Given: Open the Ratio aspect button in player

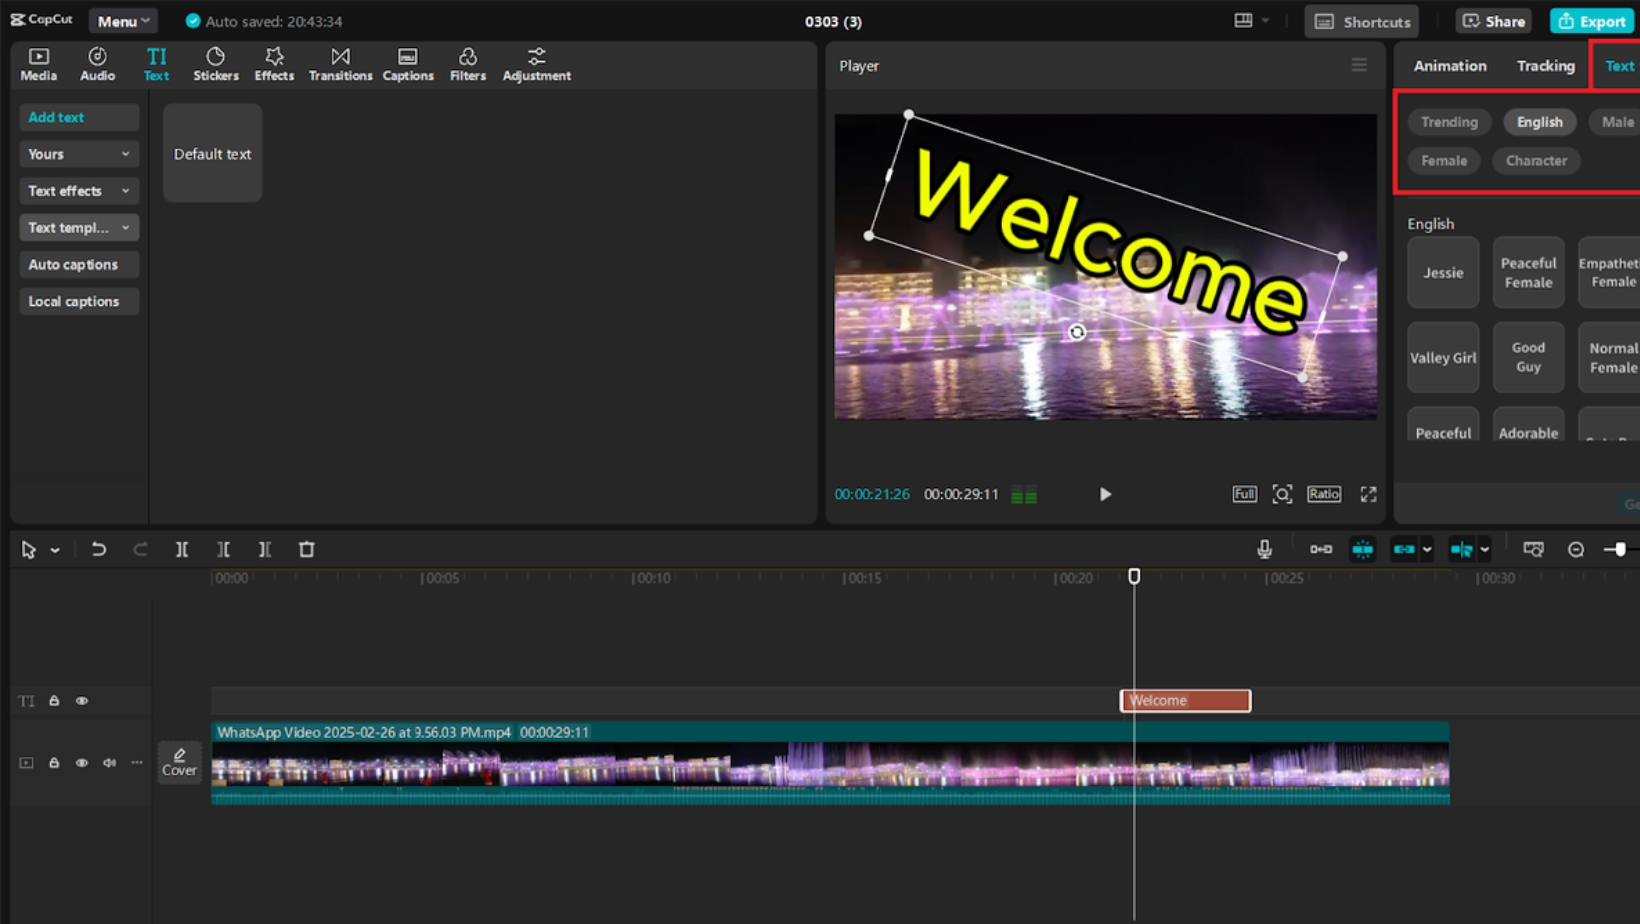Looking at the screenshot, I should [x=1324, y=494].
